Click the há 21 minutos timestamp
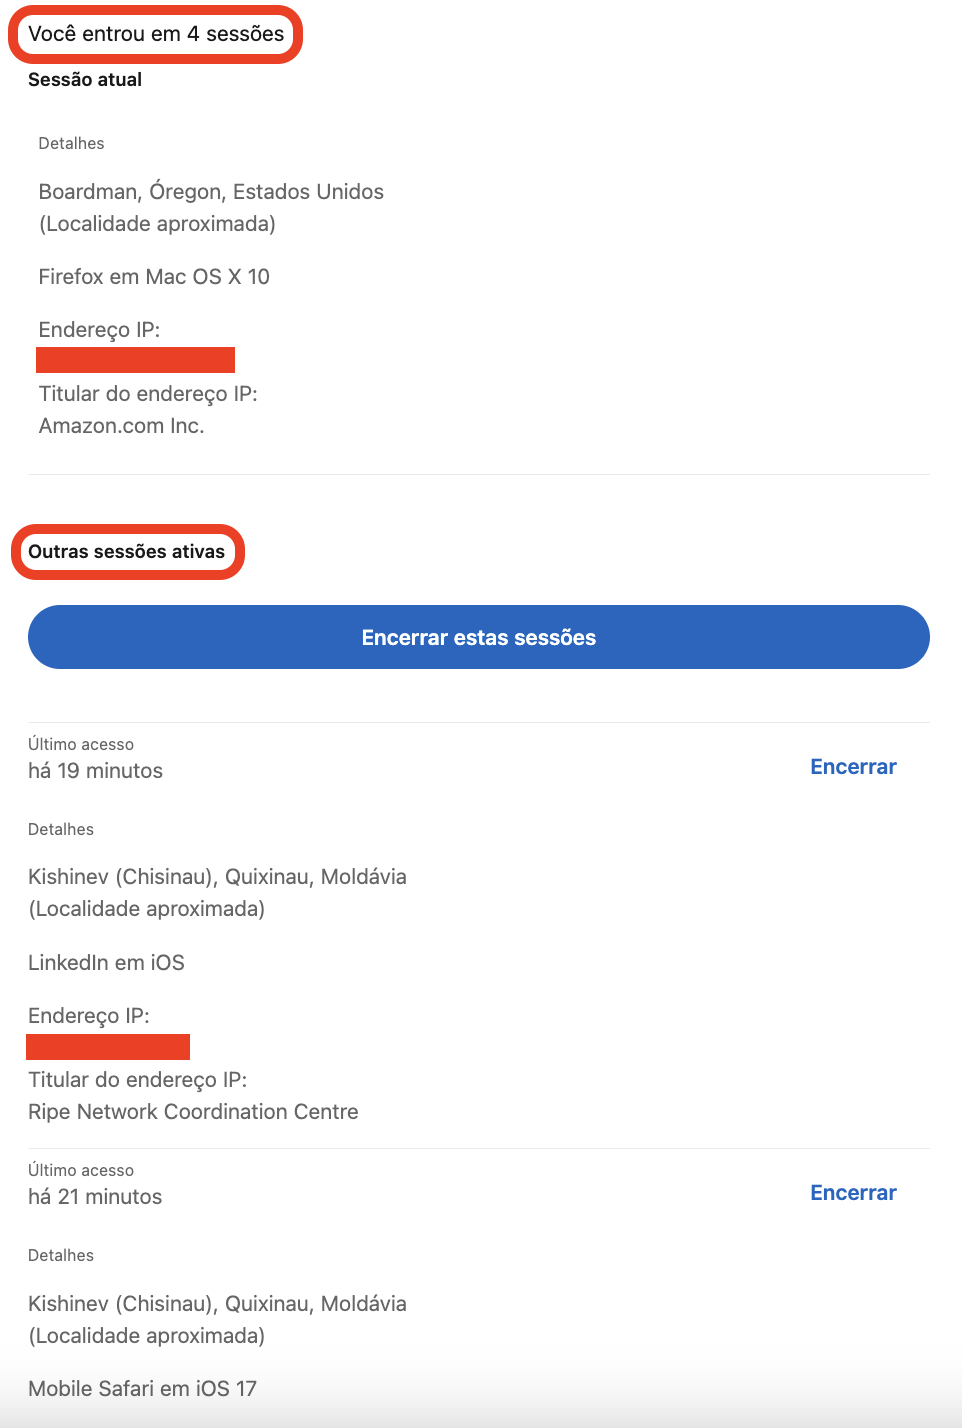 (95, 1197)
